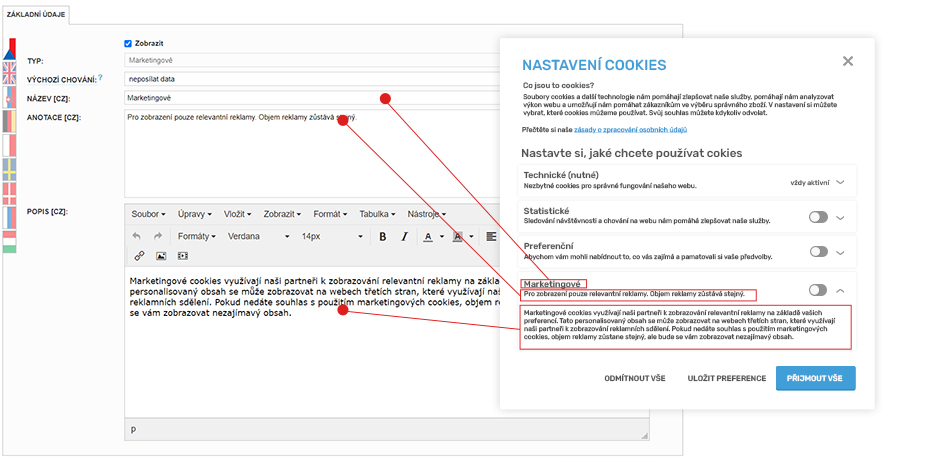Click Odmítnout vše button

click(635, 378)
